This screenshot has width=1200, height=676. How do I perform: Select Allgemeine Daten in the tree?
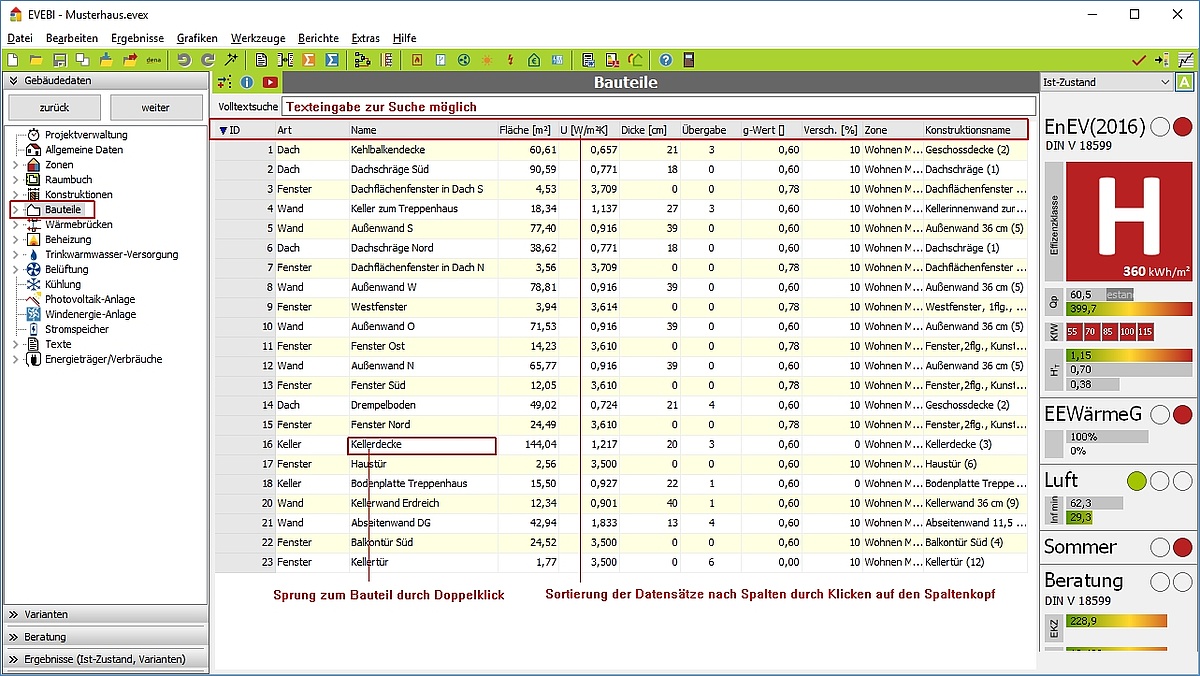click(x=84, y=149)
